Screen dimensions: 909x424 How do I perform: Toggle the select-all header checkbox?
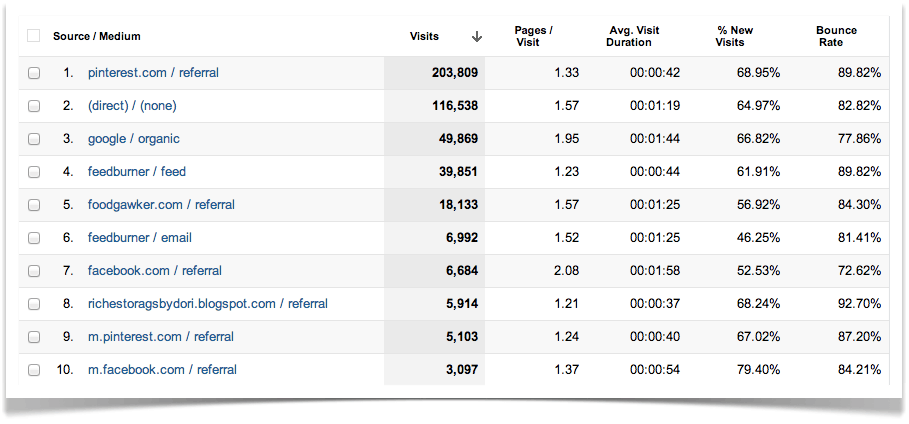click(x=34, y=36)
